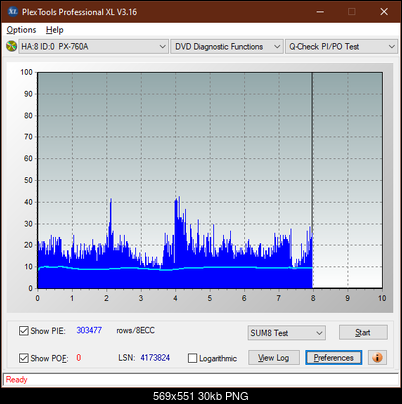
Task: Click the PlexTools XL title bar icon
Action: click(x=12, y=12)
